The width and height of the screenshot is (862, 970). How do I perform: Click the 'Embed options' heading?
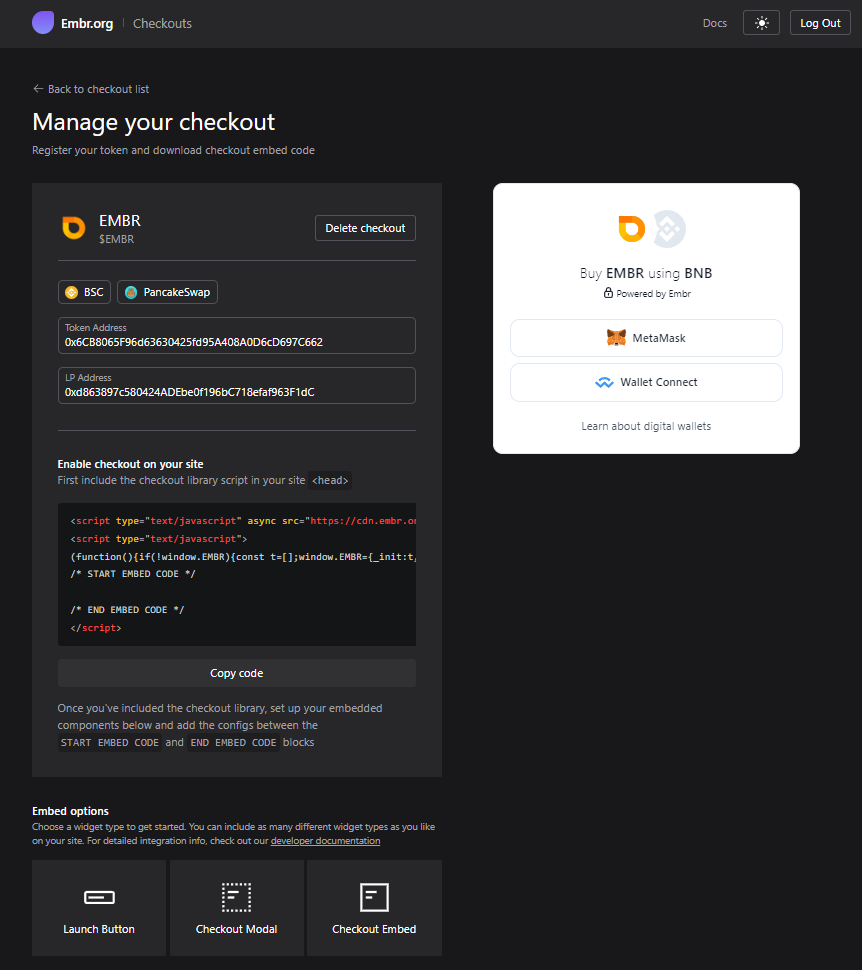[71, 811]
